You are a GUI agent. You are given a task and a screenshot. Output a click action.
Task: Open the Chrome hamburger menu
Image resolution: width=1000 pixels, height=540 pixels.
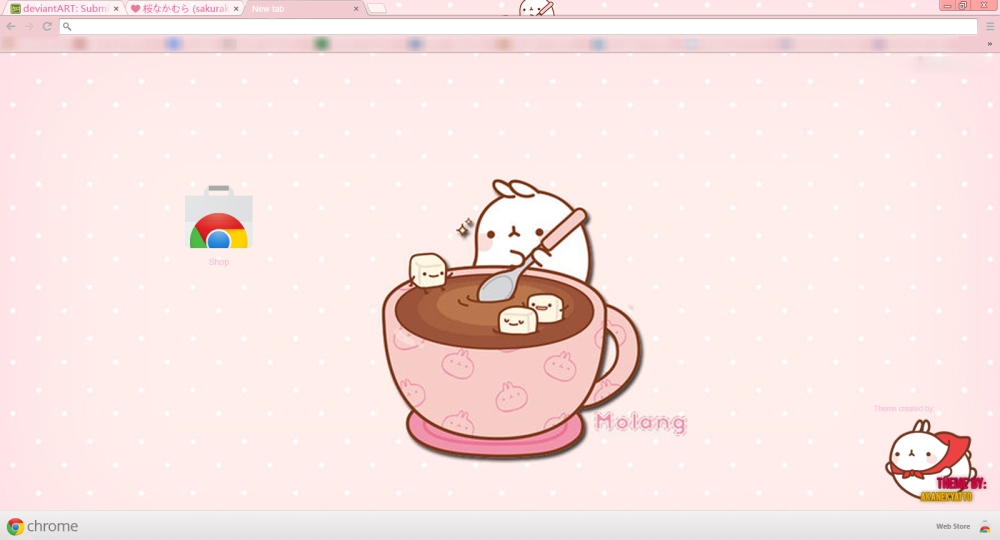pyautogui.click(x=990, y=26)
